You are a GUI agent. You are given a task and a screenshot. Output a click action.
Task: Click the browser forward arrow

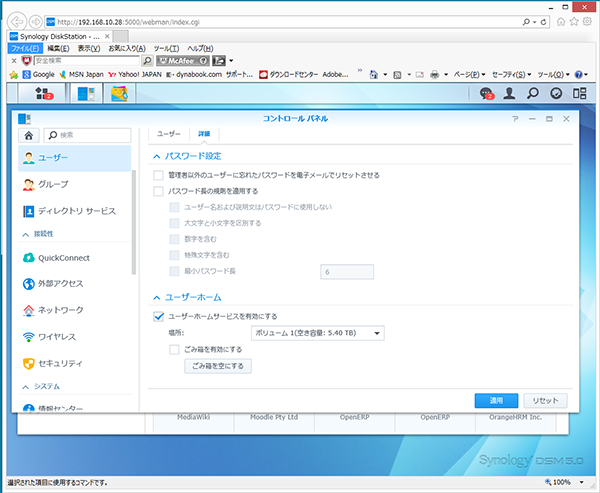coord(36,22)
